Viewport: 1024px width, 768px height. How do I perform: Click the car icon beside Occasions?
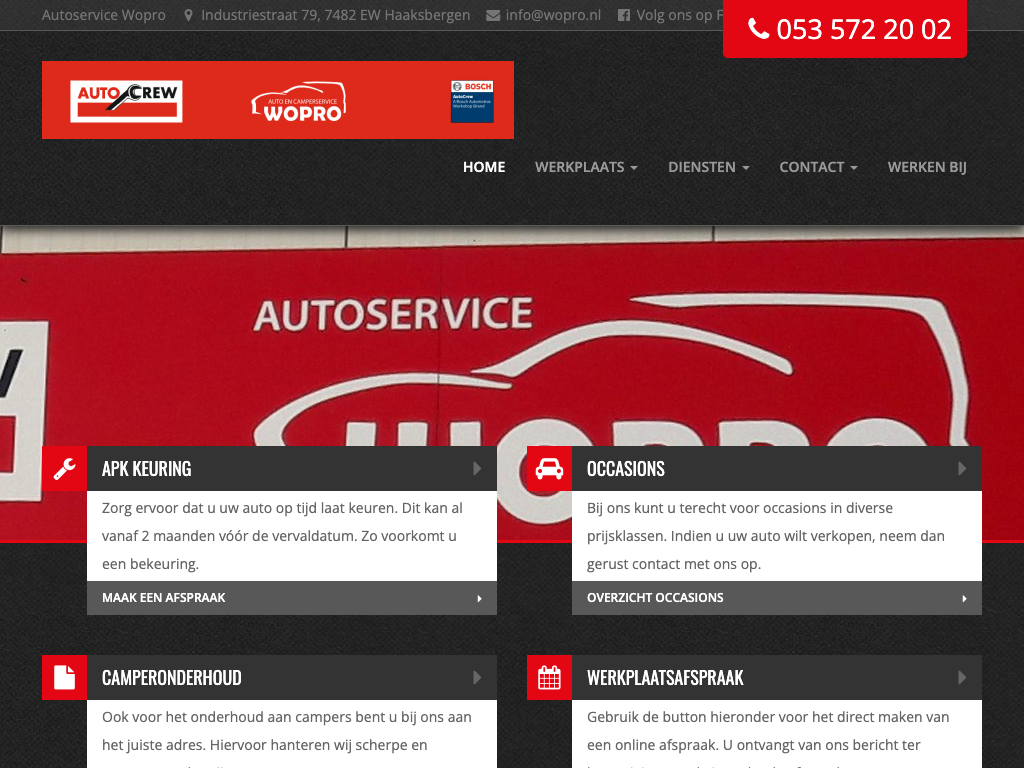(x=549, y=468)
